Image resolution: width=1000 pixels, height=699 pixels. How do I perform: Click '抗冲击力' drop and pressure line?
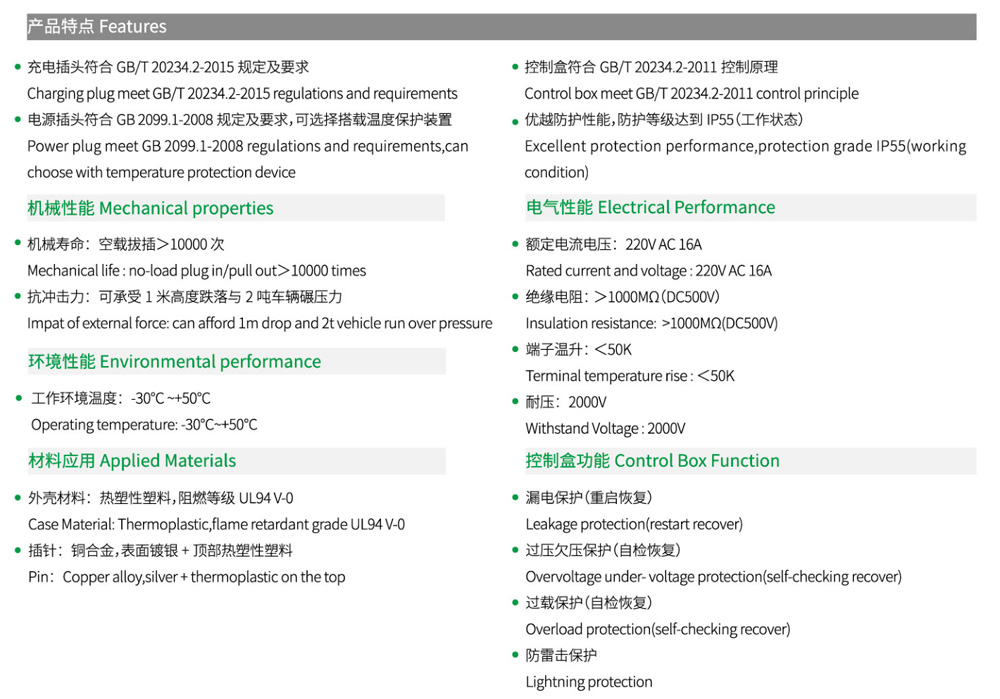[x=185, y=297]
